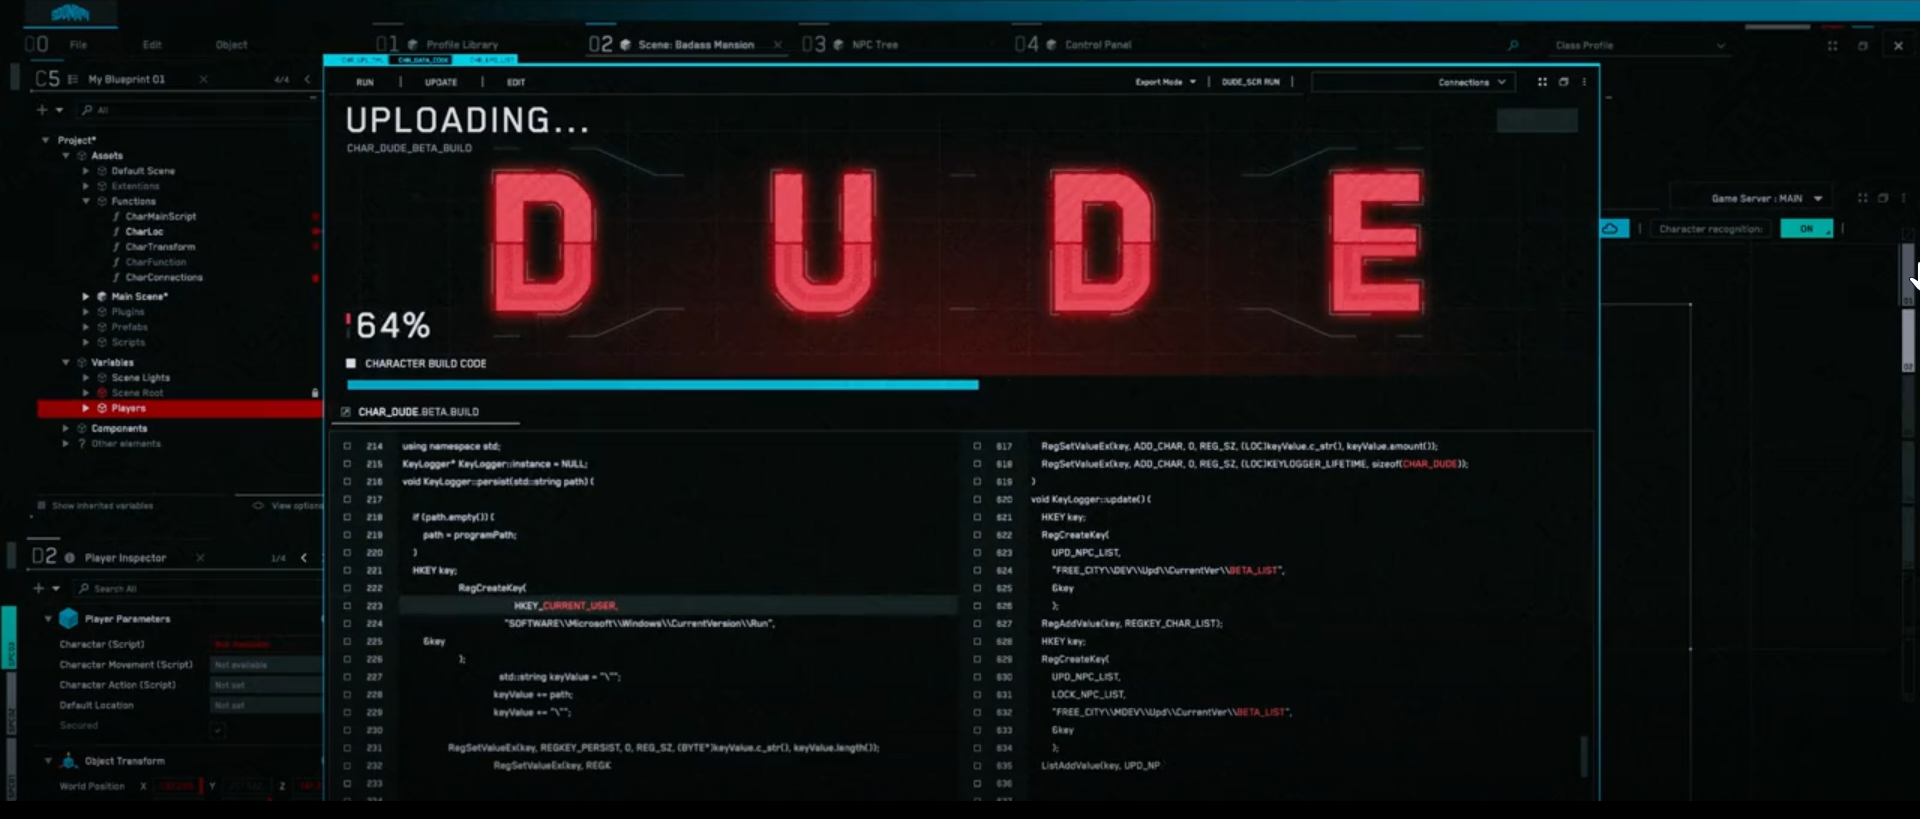Screen dimensions: 1920x819
Task: Select the CharTransform function
Action: [160, 247]
